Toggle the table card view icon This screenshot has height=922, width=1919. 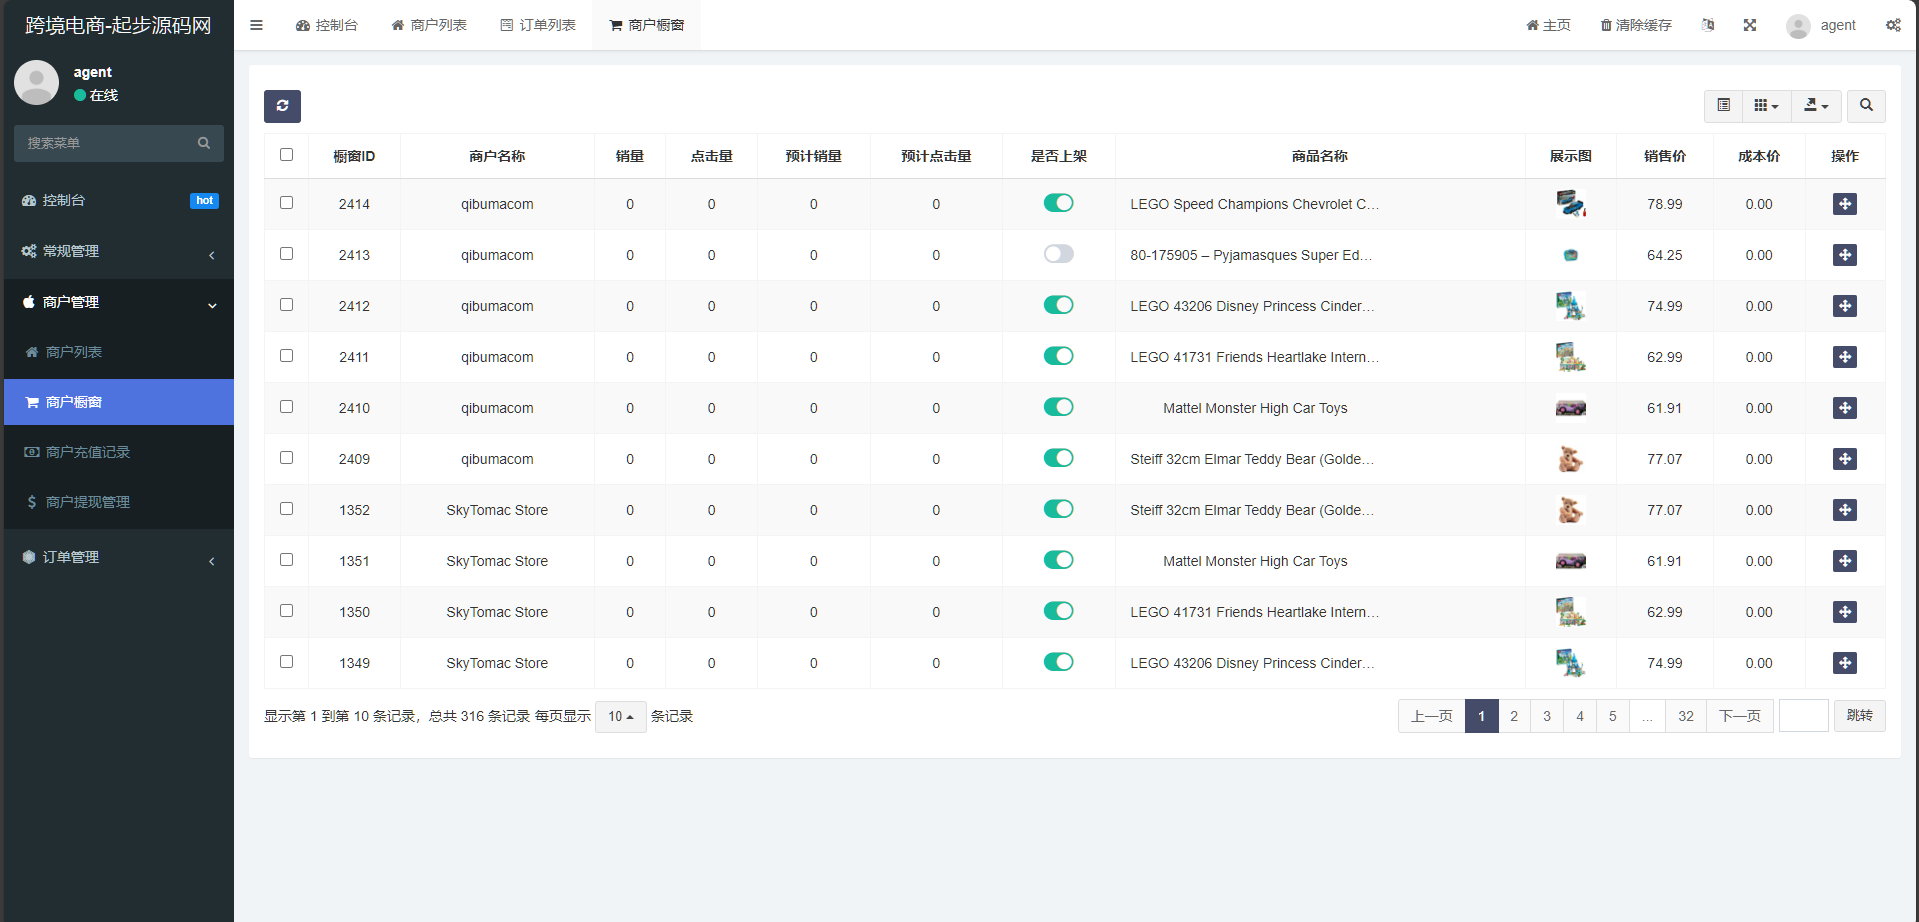click(1723, 106)
